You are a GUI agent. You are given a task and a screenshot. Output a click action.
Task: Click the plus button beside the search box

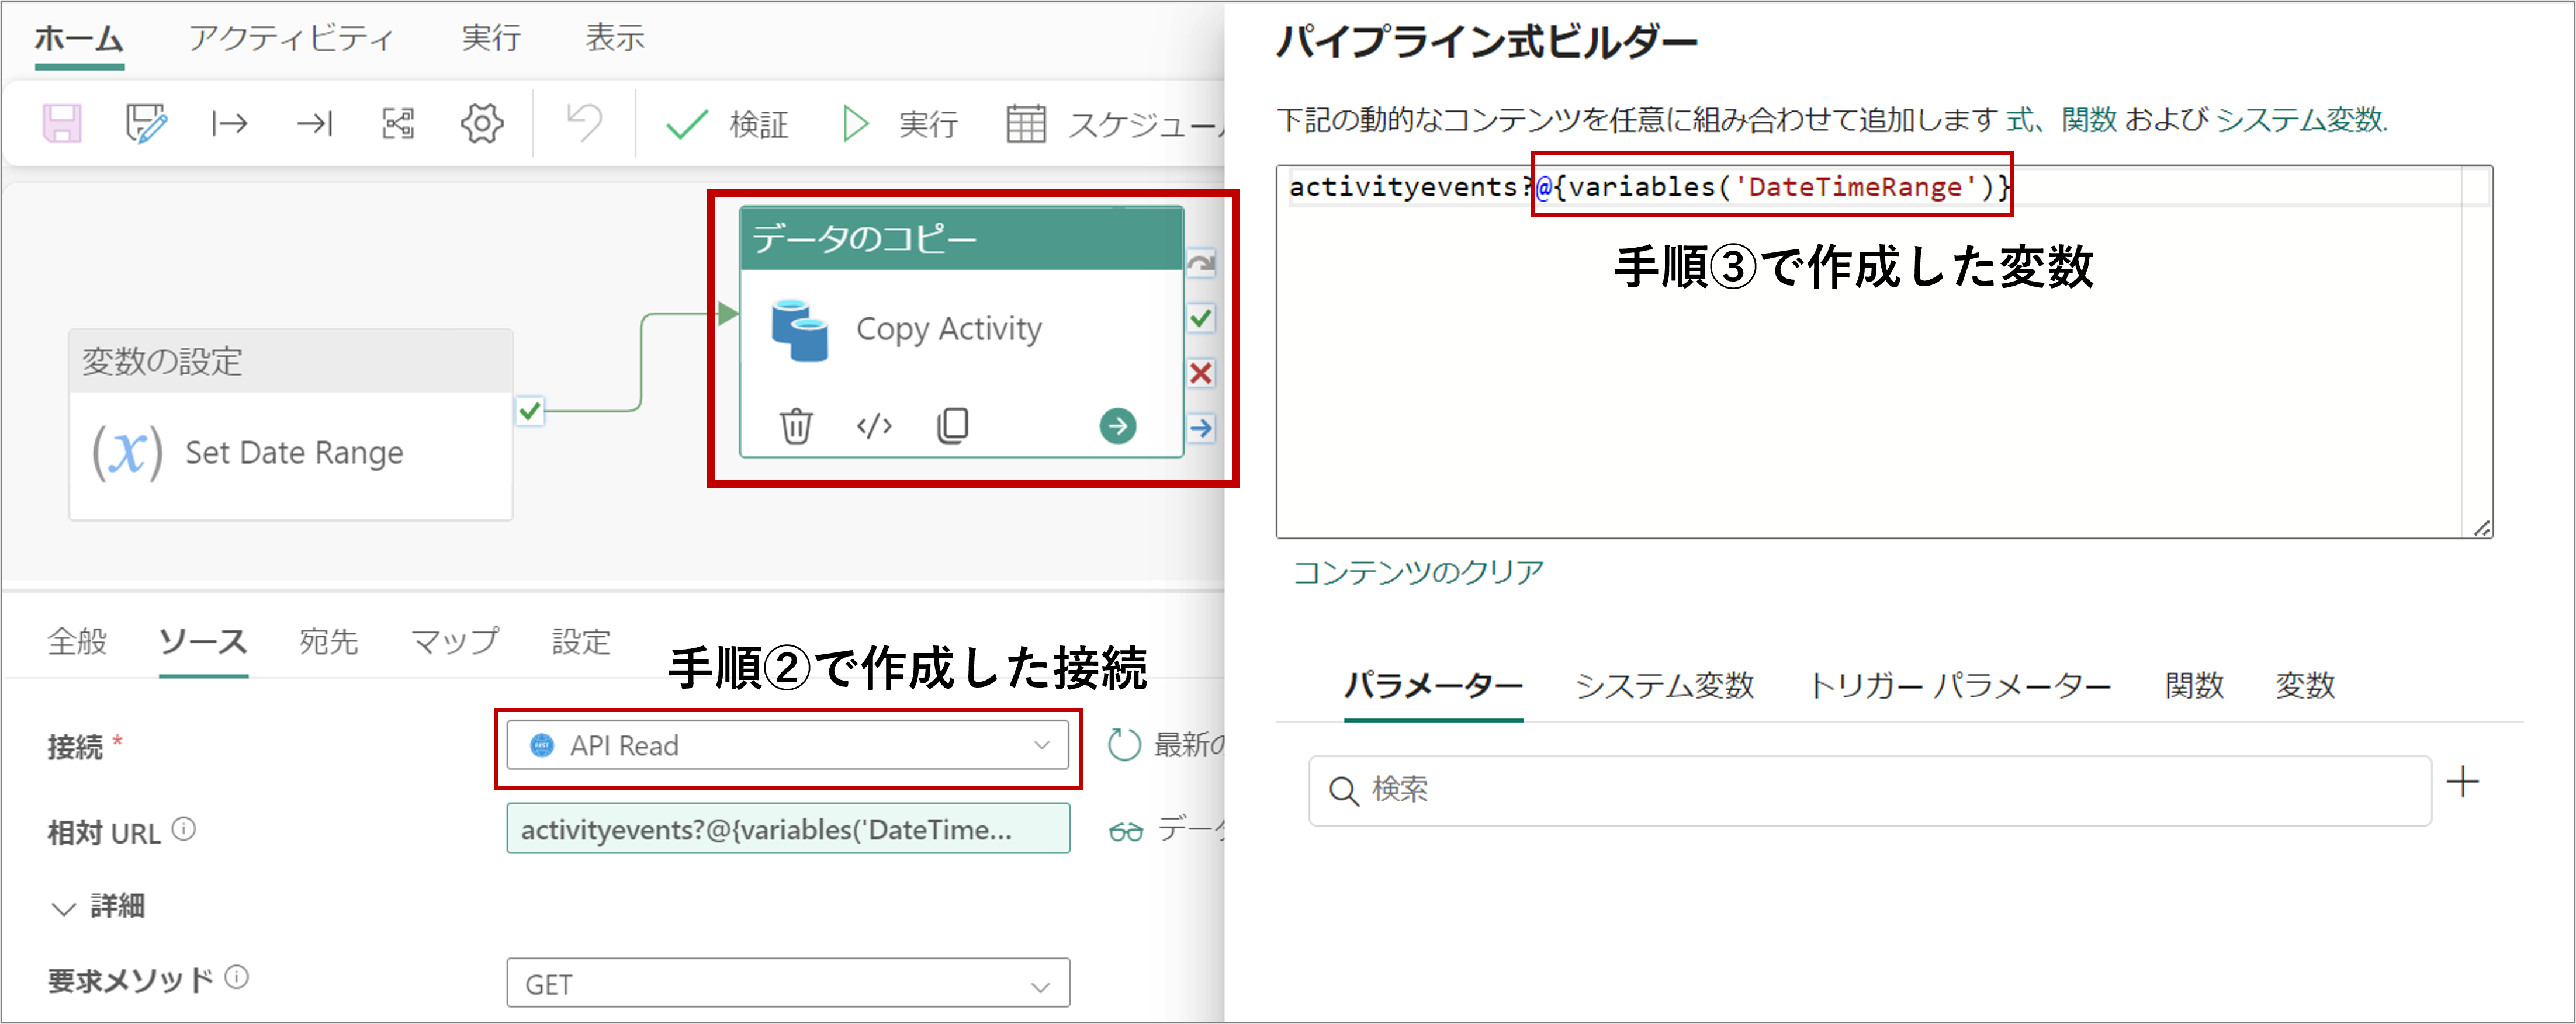pyautogui.click(x=2464, y=782)
